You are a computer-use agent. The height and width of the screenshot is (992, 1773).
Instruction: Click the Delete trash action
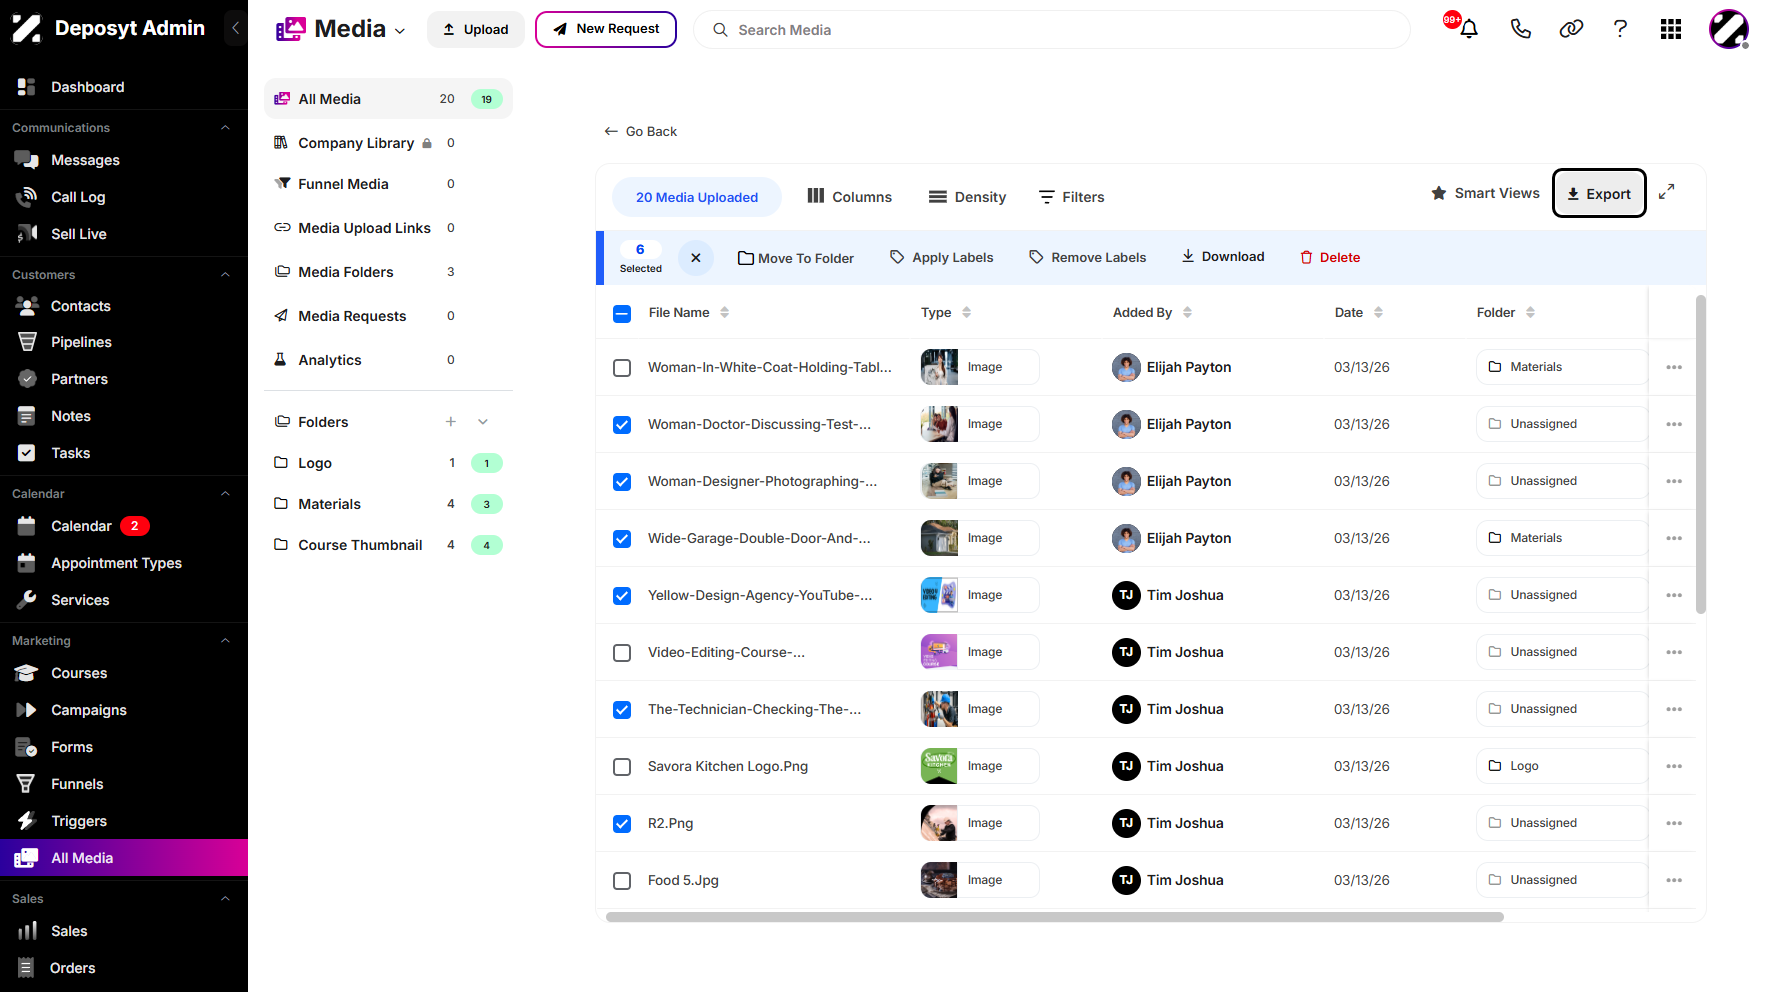coord(1330,258)
